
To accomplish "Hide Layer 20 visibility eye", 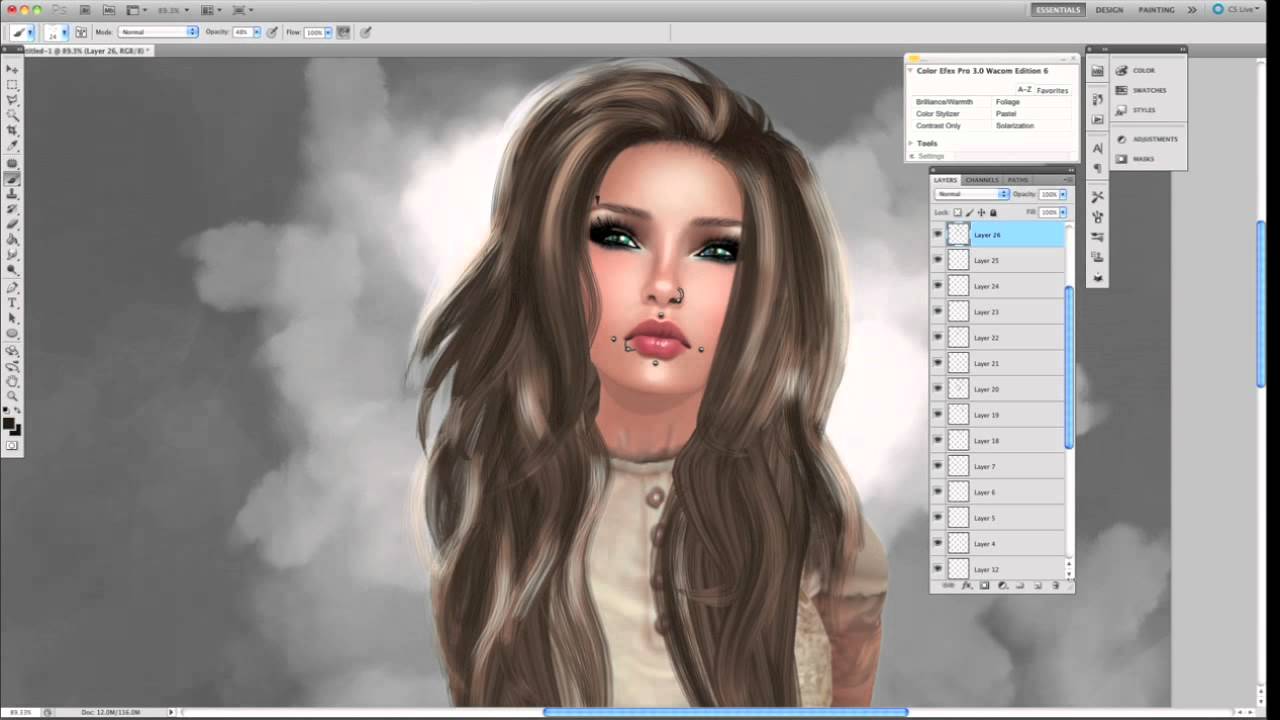I will click(x=938, y=389).
